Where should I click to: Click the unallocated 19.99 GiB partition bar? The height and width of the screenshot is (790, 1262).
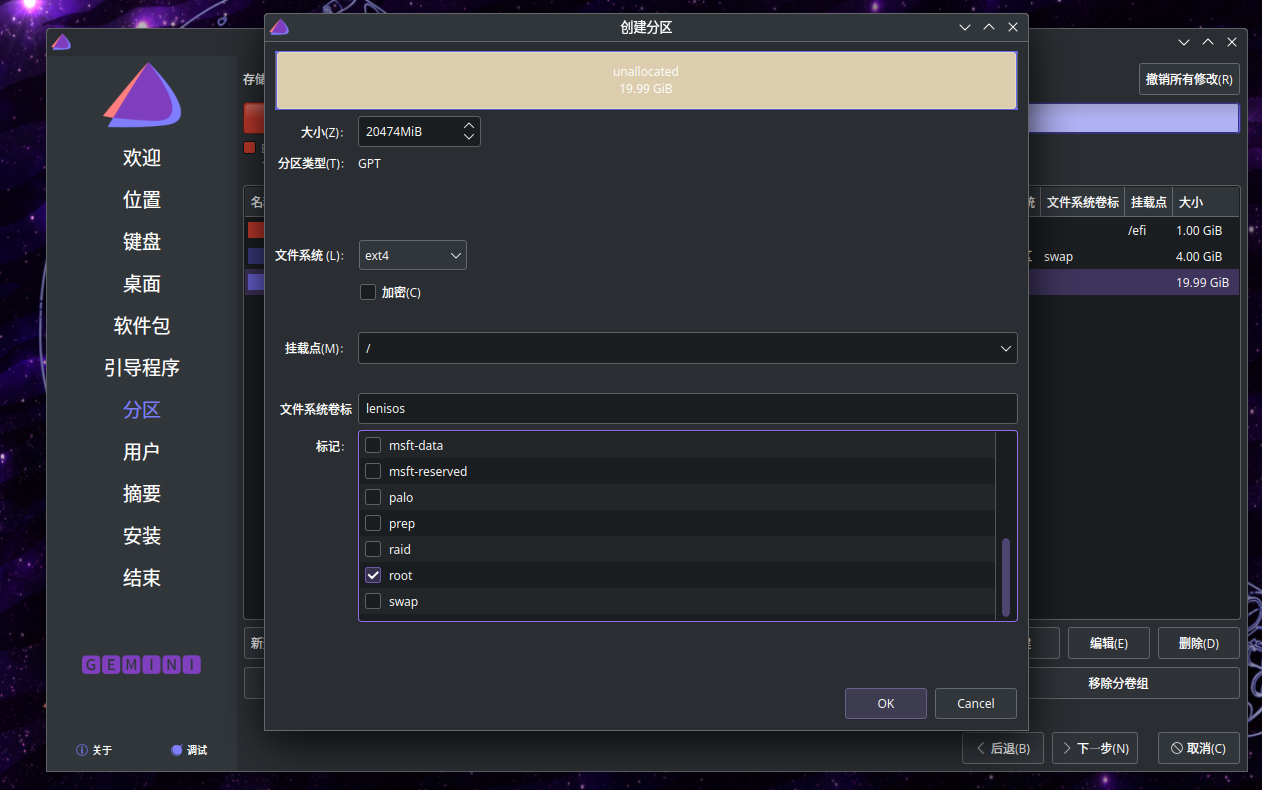pyautogui.click(x=646, y=80)
